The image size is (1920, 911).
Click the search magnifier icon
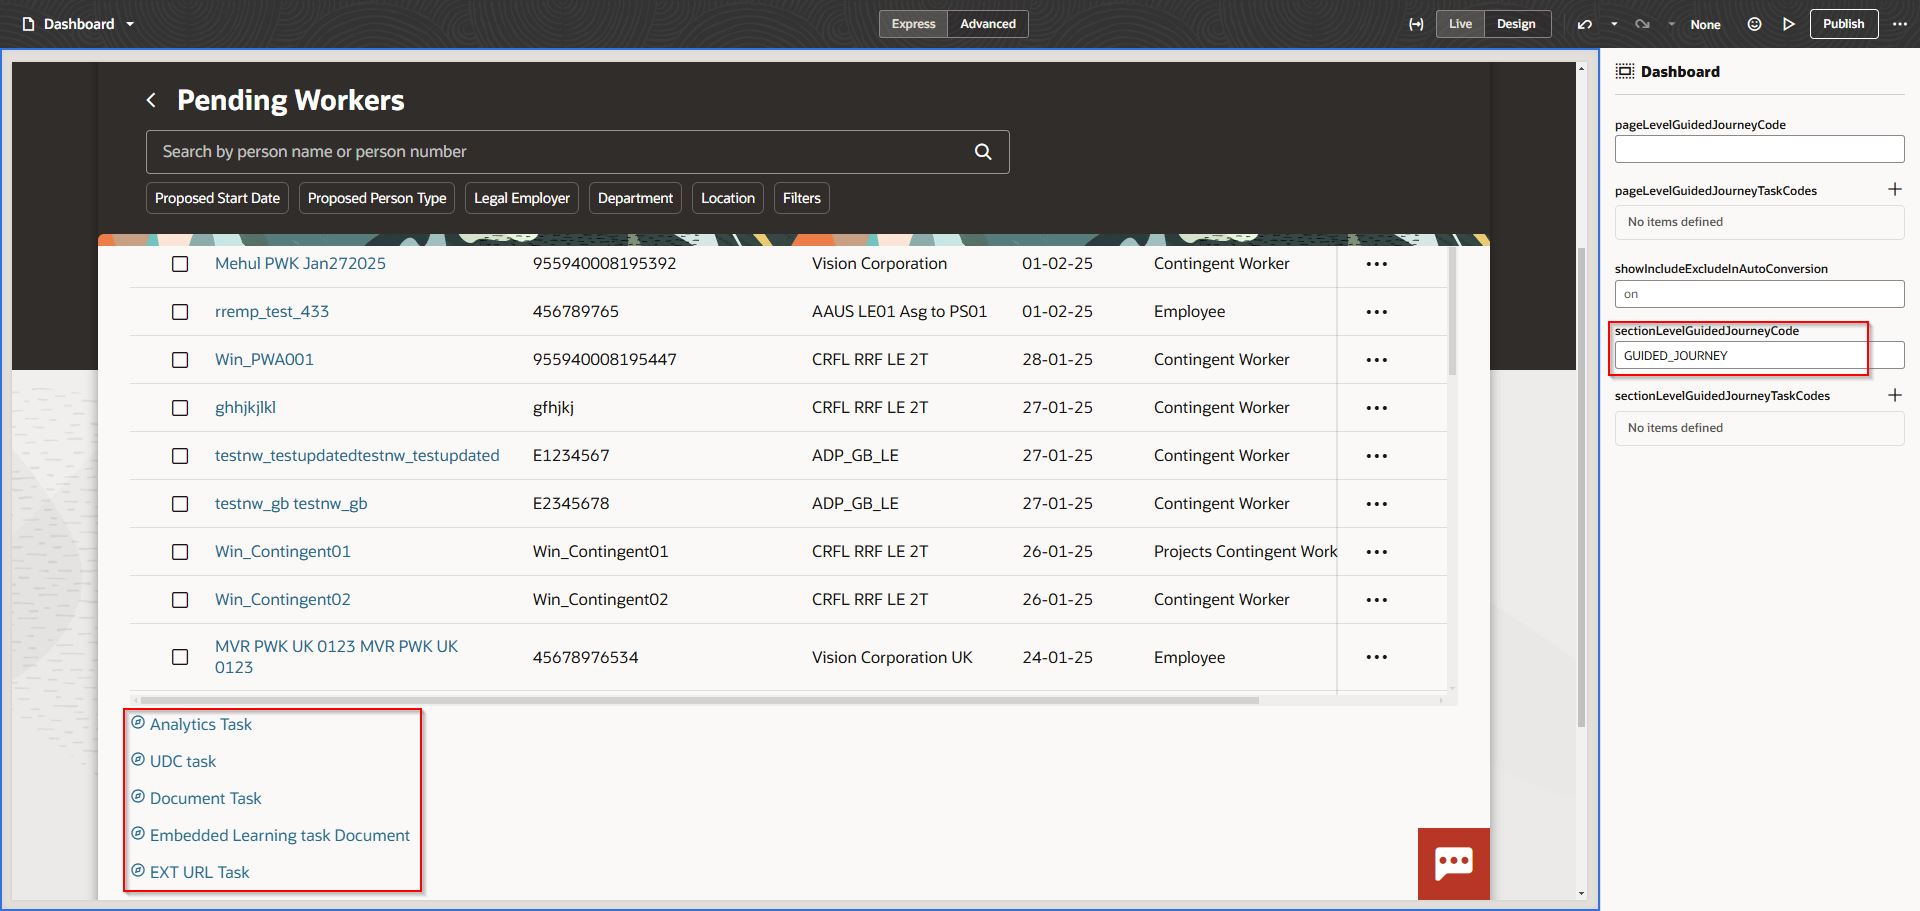983,152
